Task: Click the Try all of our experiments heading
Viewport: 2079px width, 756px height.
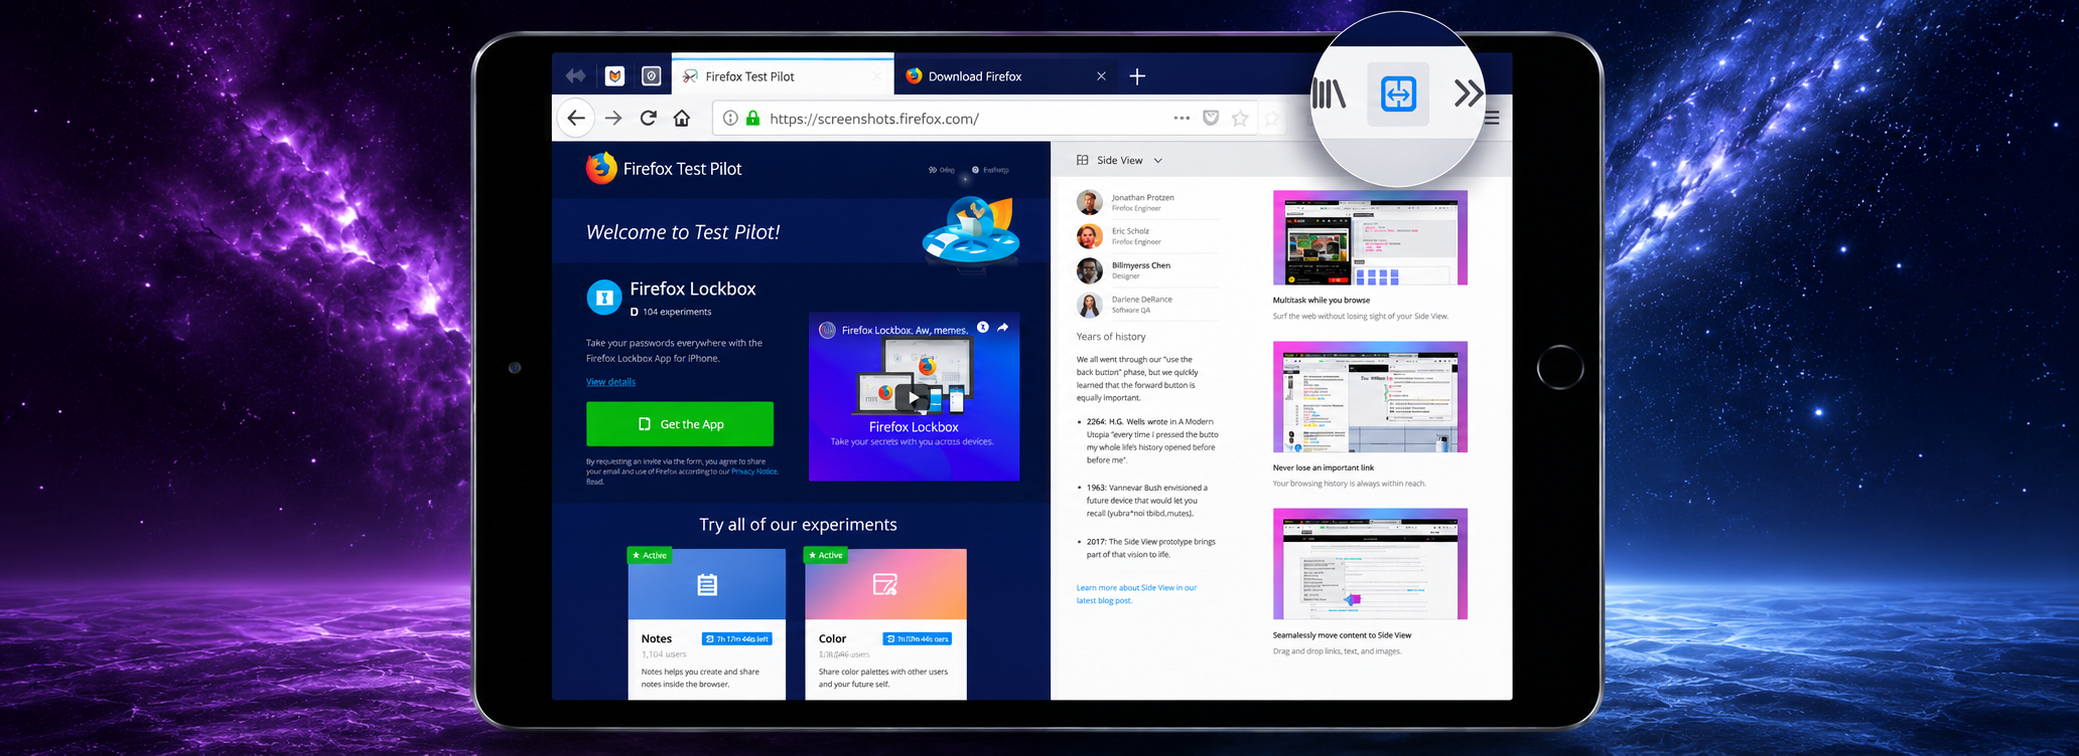Action: click(x=798, y=524)
